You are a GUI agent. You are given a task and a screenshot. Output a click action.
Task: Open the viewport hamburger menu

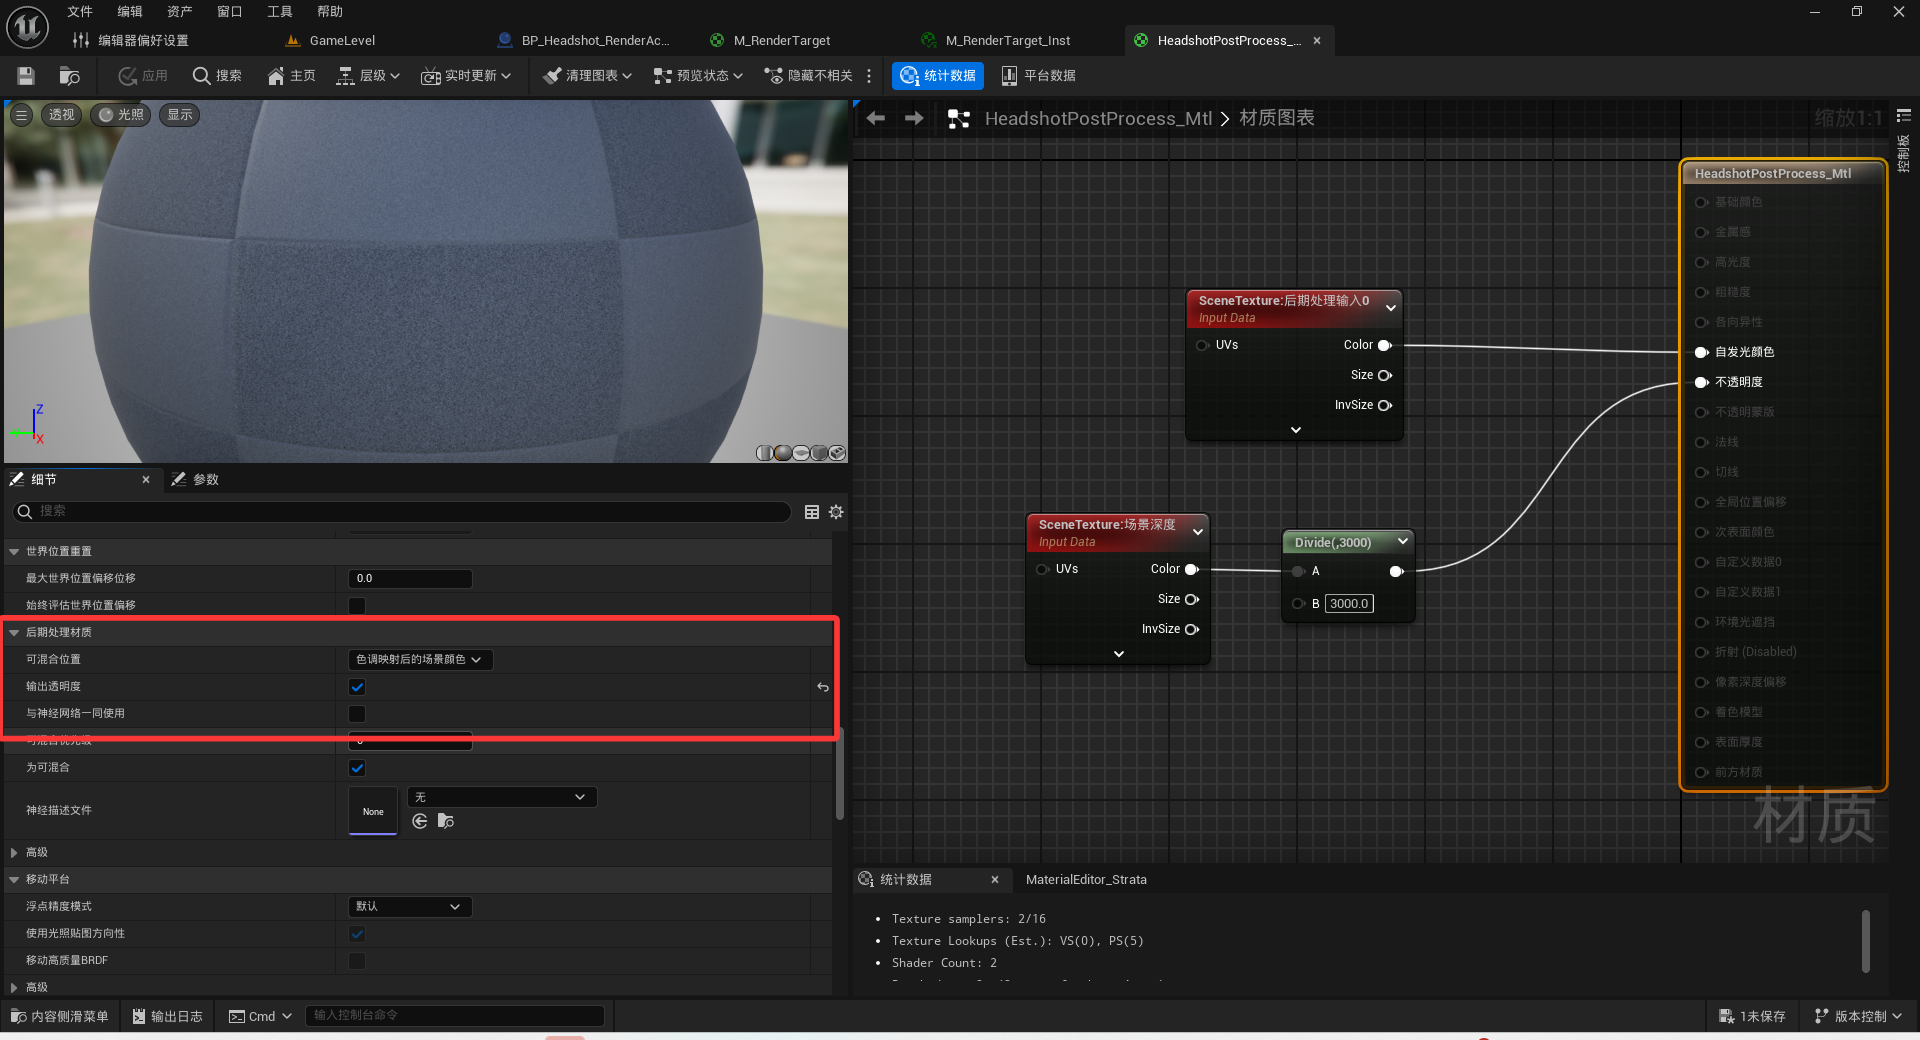21,115
